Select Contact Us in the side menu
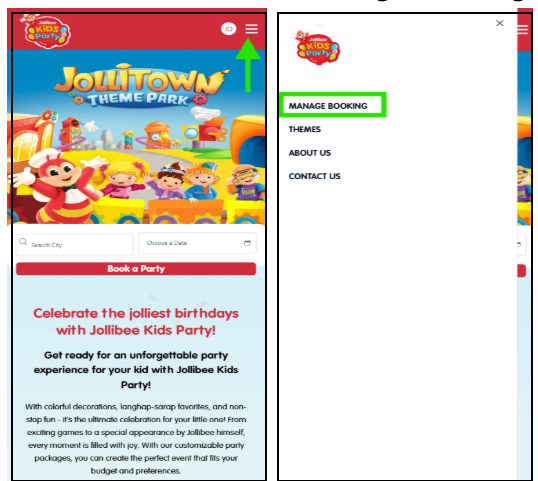 [315, 176]
